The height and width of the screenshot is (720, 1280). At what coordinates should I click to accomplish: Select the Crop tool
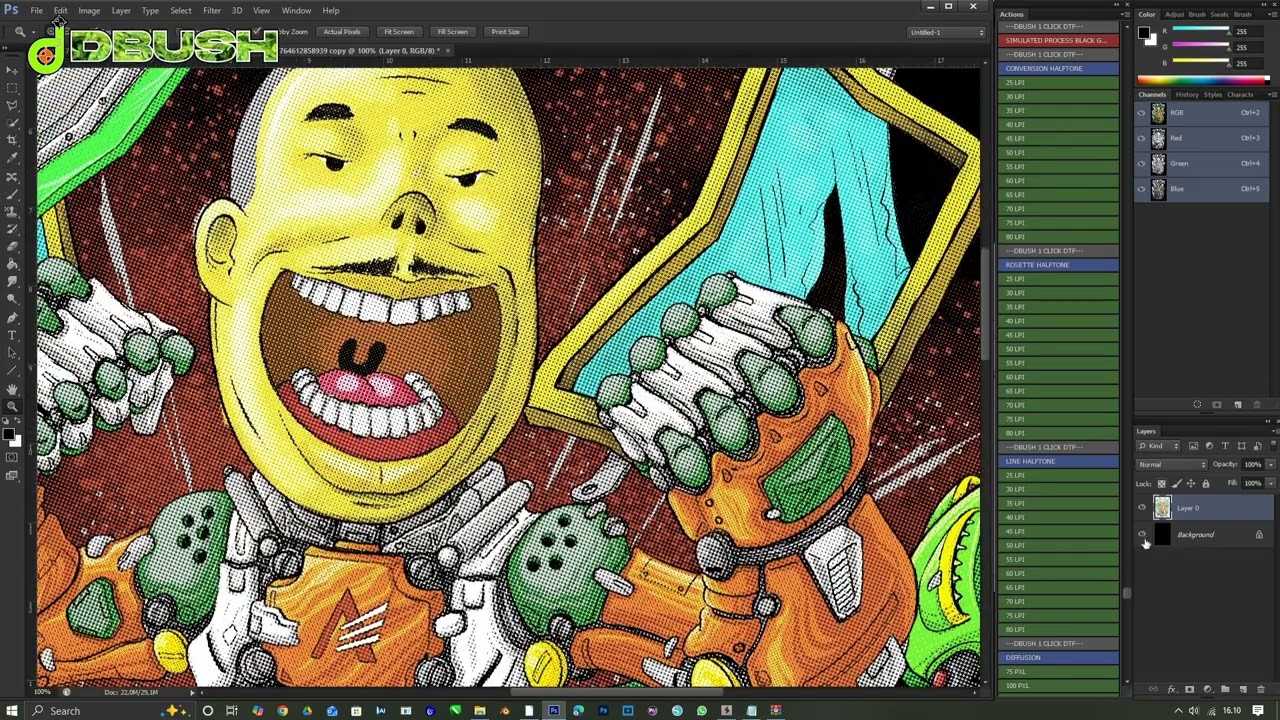pyautogui.click(x=13, y=139)
